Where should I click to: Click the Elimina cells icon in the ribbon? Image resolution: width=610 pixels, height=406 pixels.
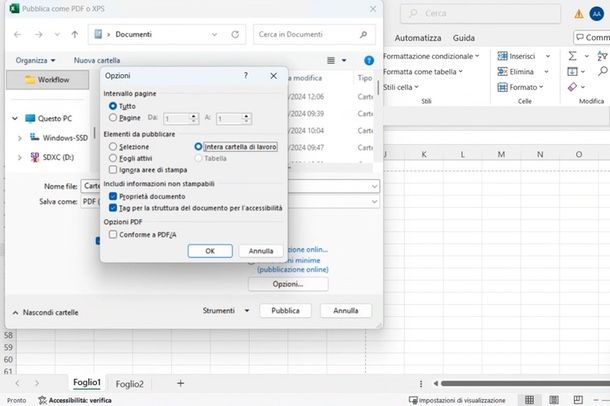click(x=502, y=72)
